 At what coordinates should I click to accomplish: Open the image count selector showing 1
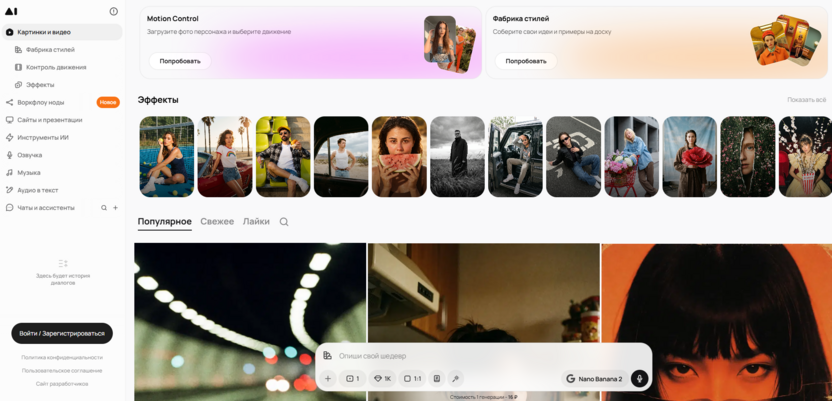point(352,379)
